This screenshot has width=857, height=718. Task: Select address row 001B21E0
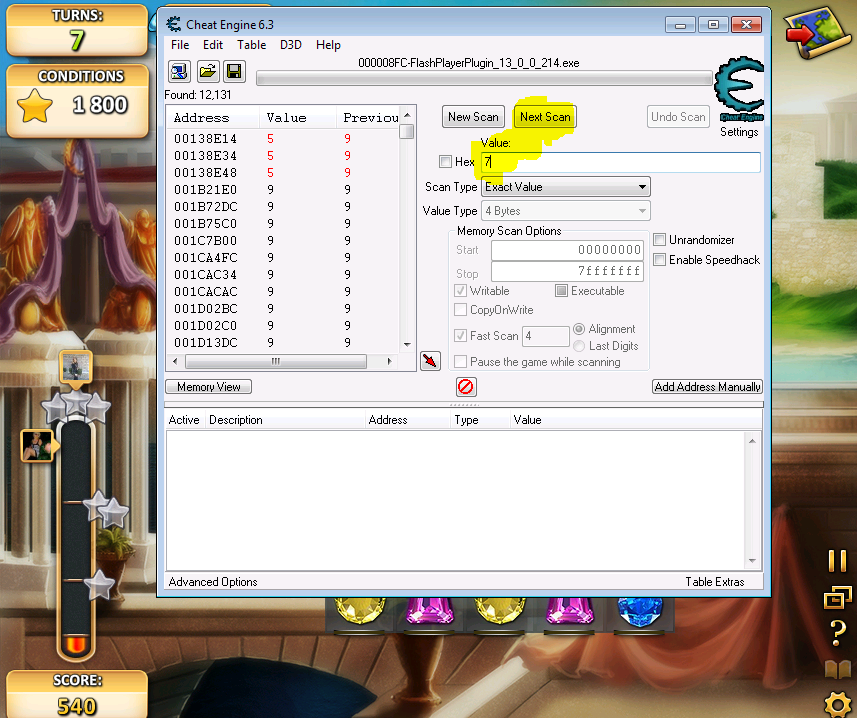tap(283, 190)
